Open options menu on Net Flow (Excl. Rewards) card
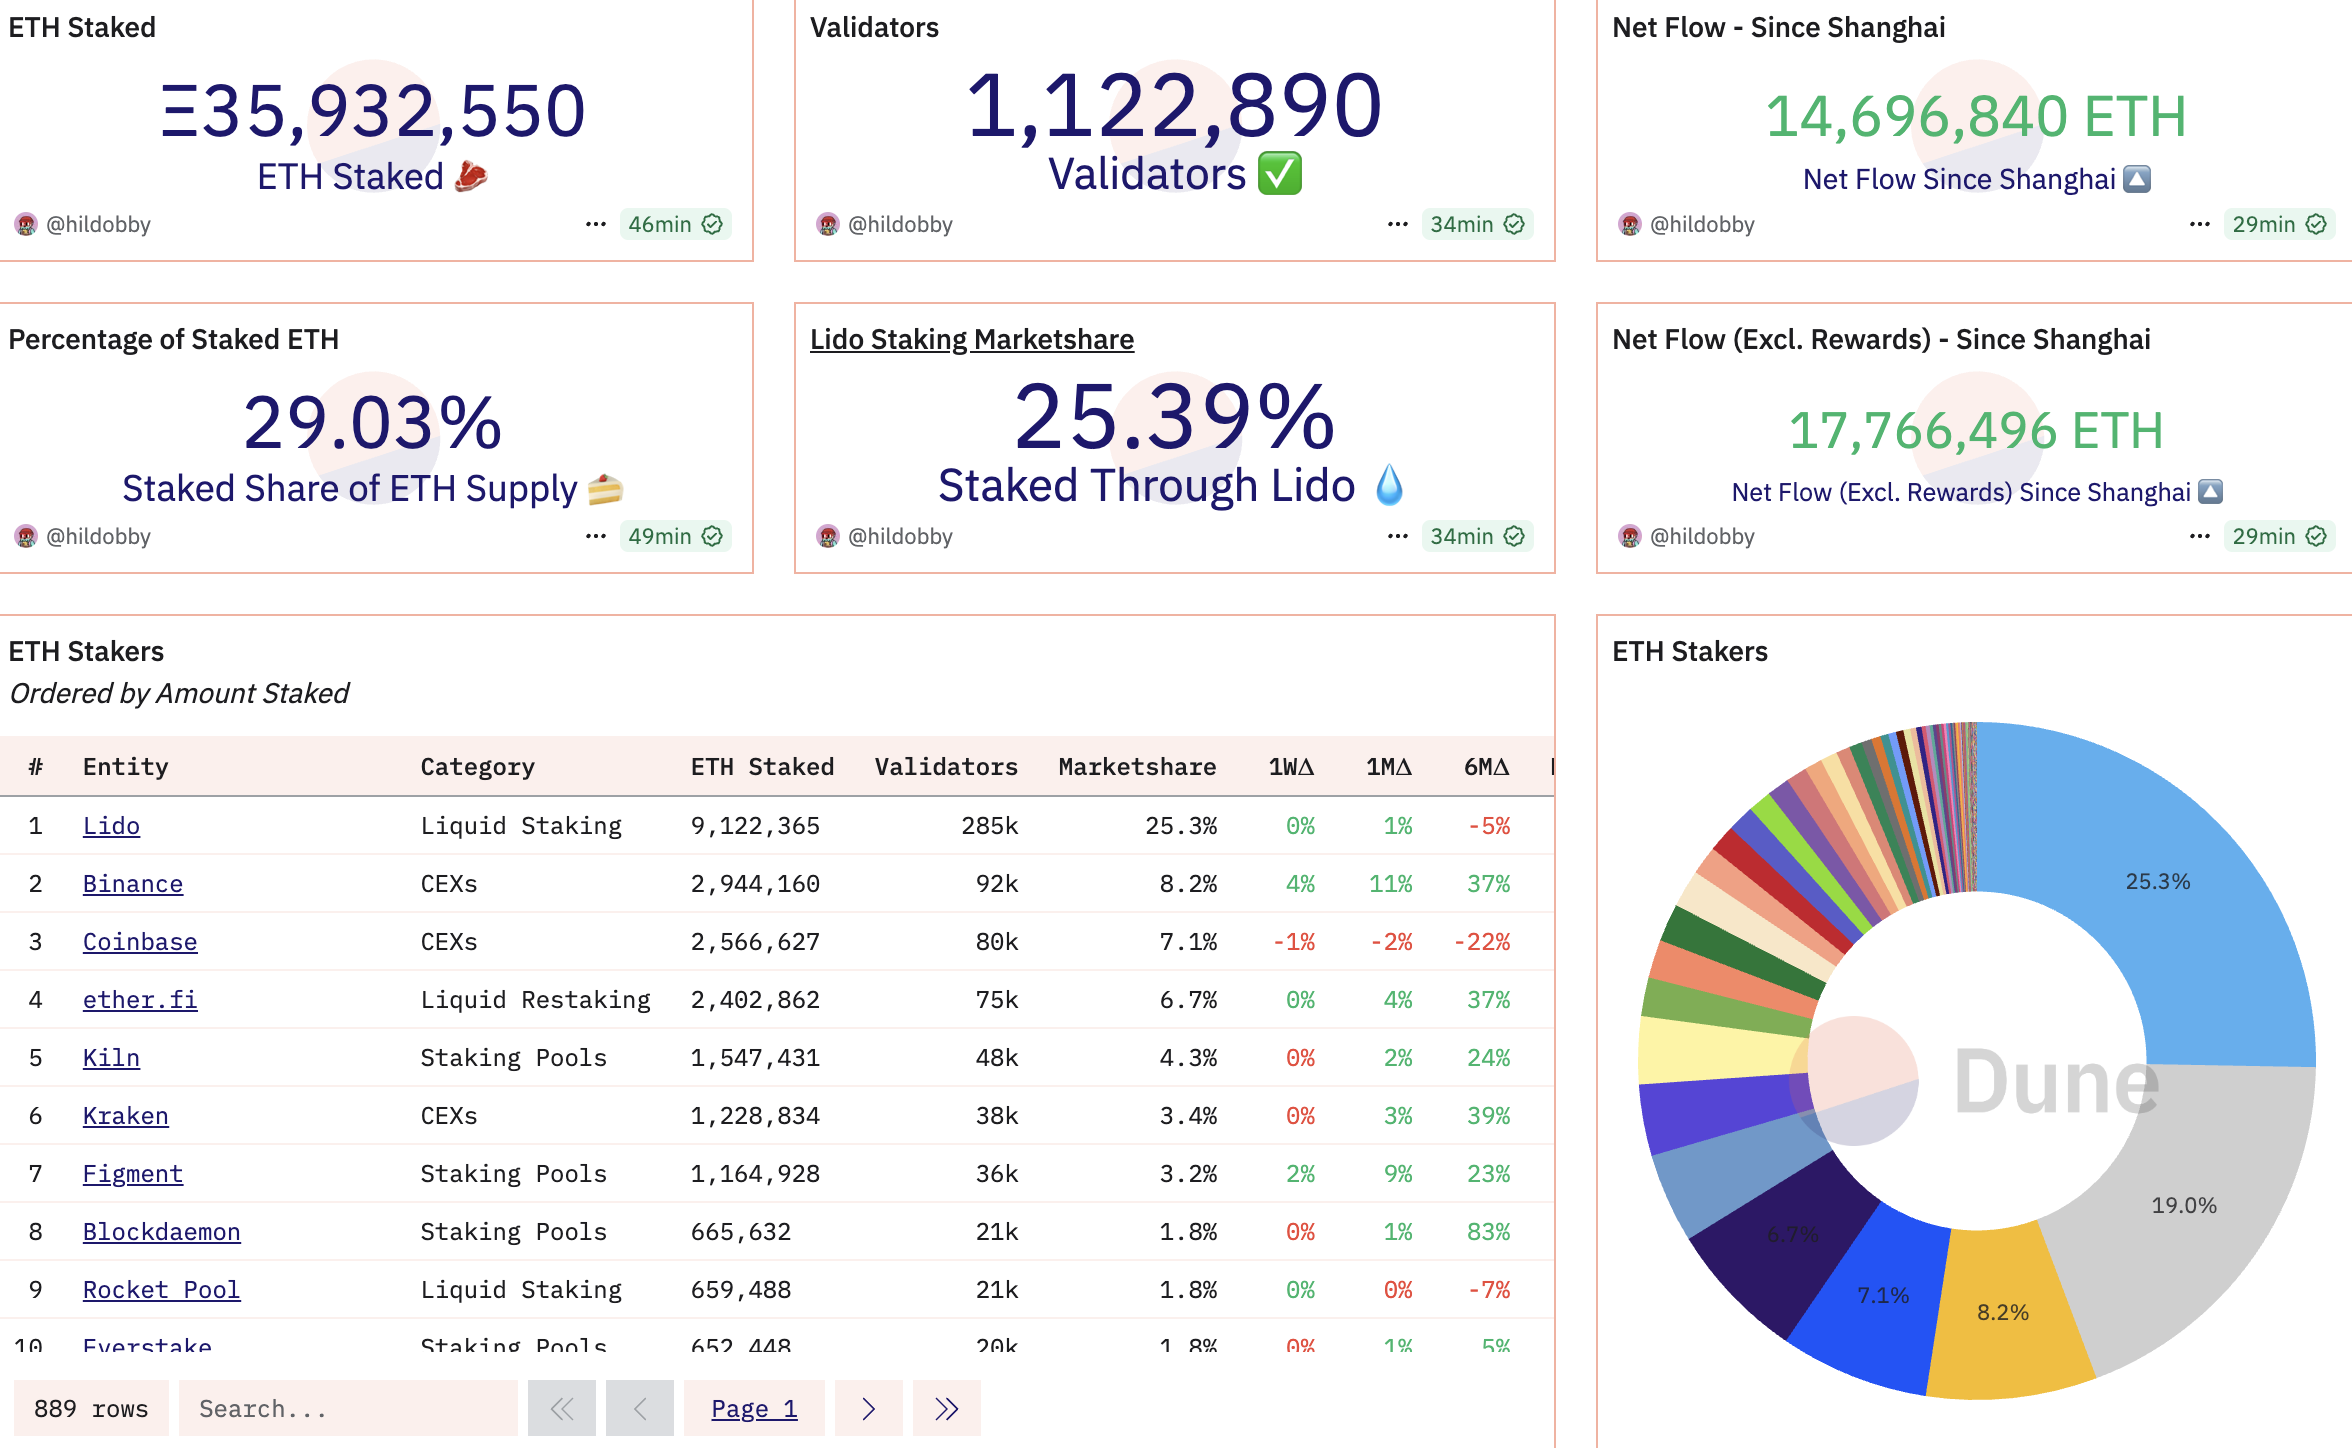 click(x=2199, y=536)
